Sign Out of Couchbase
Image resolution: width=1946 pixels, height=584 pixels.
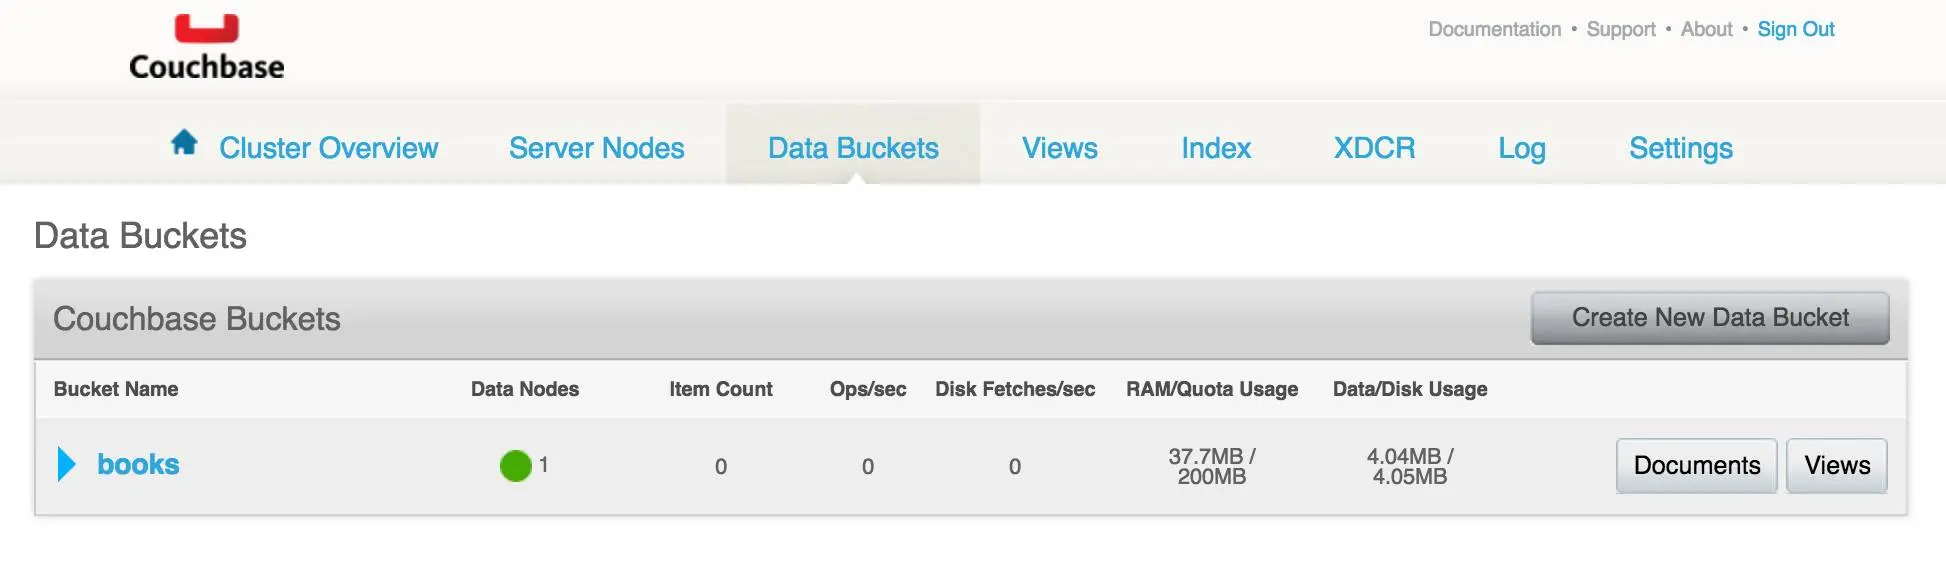pos(1796,30)
